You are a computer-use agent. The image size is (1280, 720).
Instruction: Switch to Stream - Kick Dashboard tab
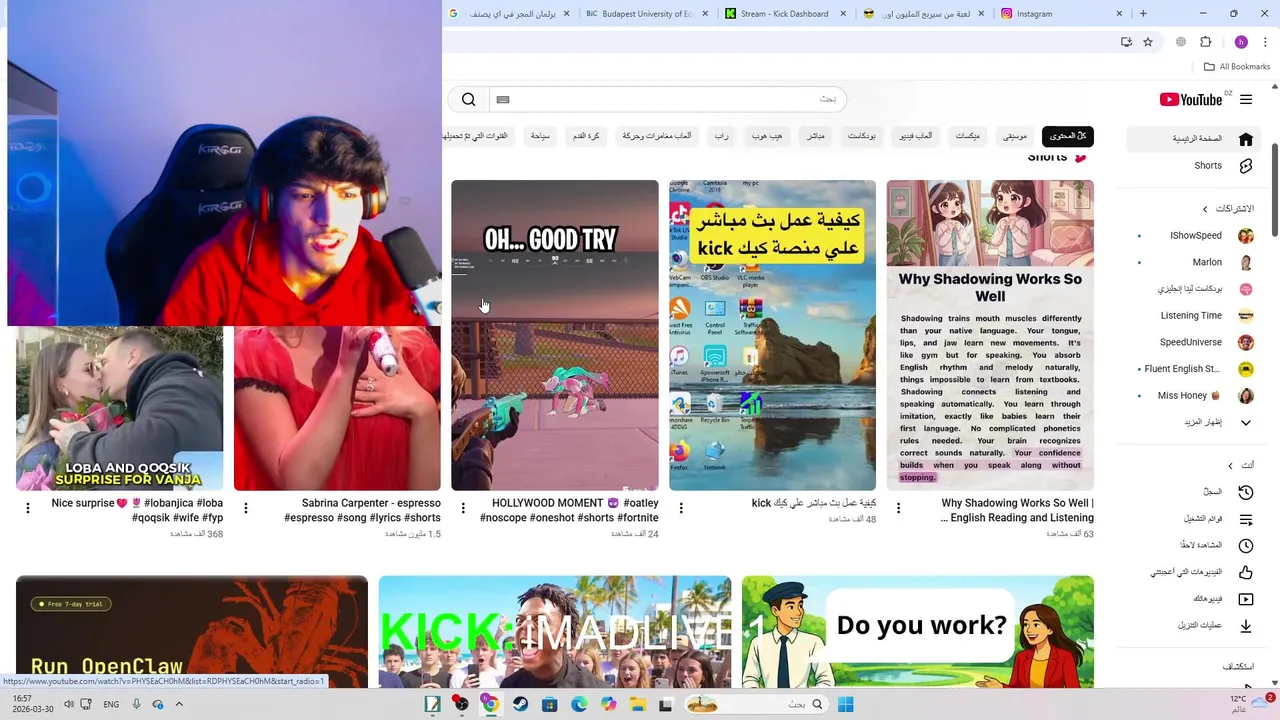tap(785, 14)
